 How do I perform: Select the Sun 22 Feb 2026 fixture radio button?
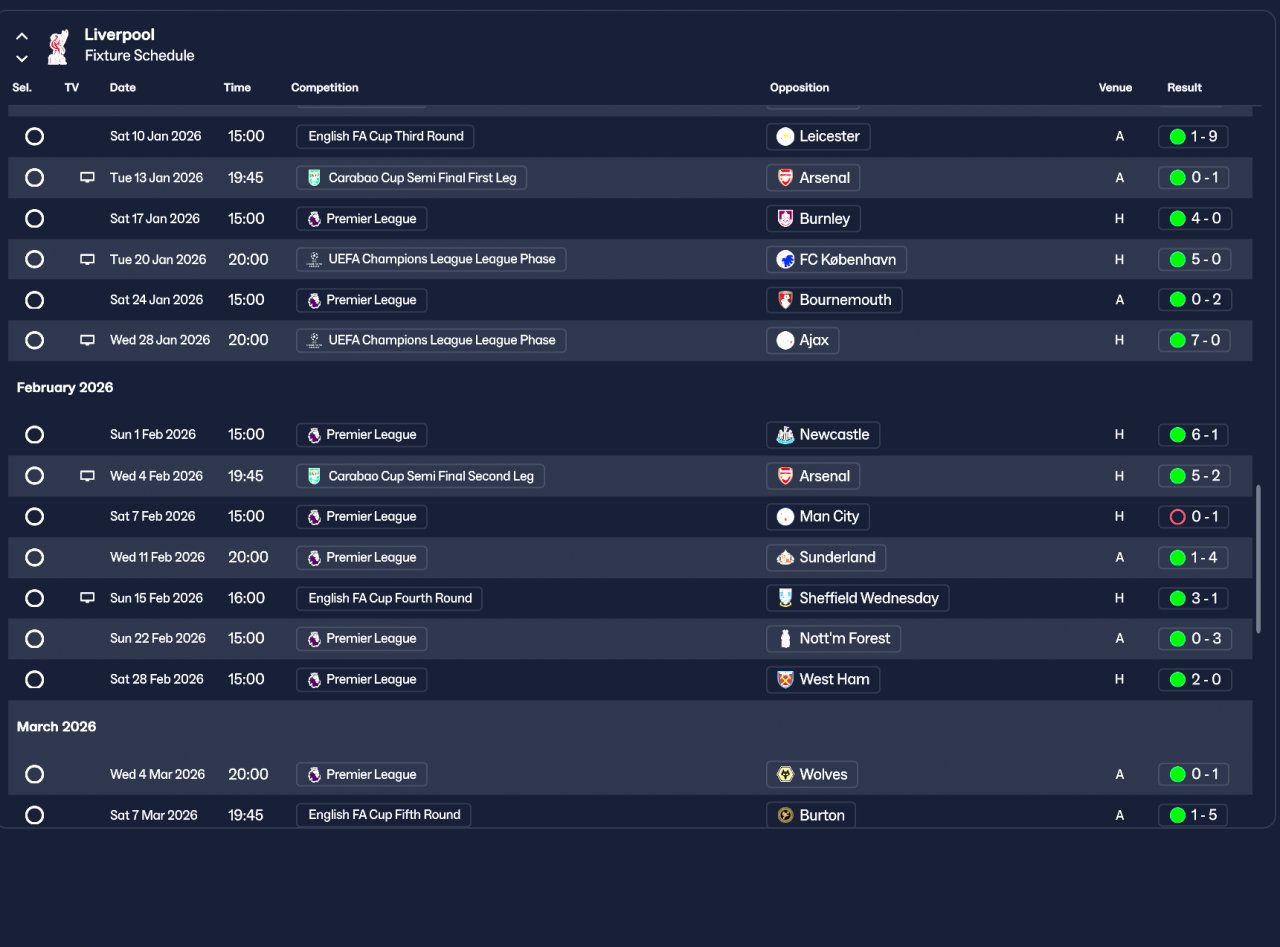[34, 639]
